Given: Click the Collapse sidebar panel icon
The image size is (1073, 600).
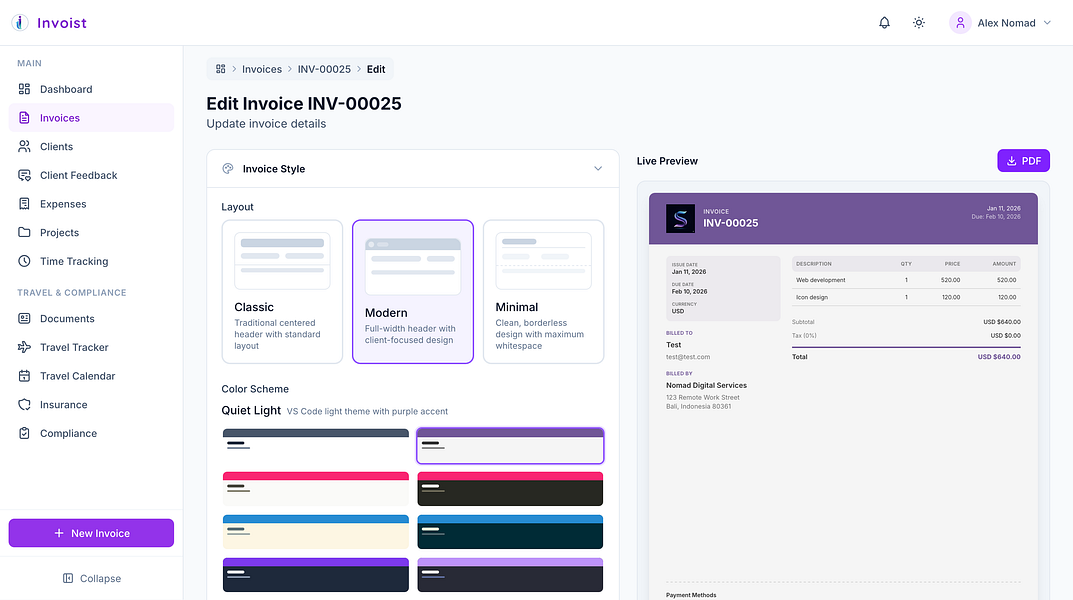Looking at the screenshot, I should pos(68,579).
